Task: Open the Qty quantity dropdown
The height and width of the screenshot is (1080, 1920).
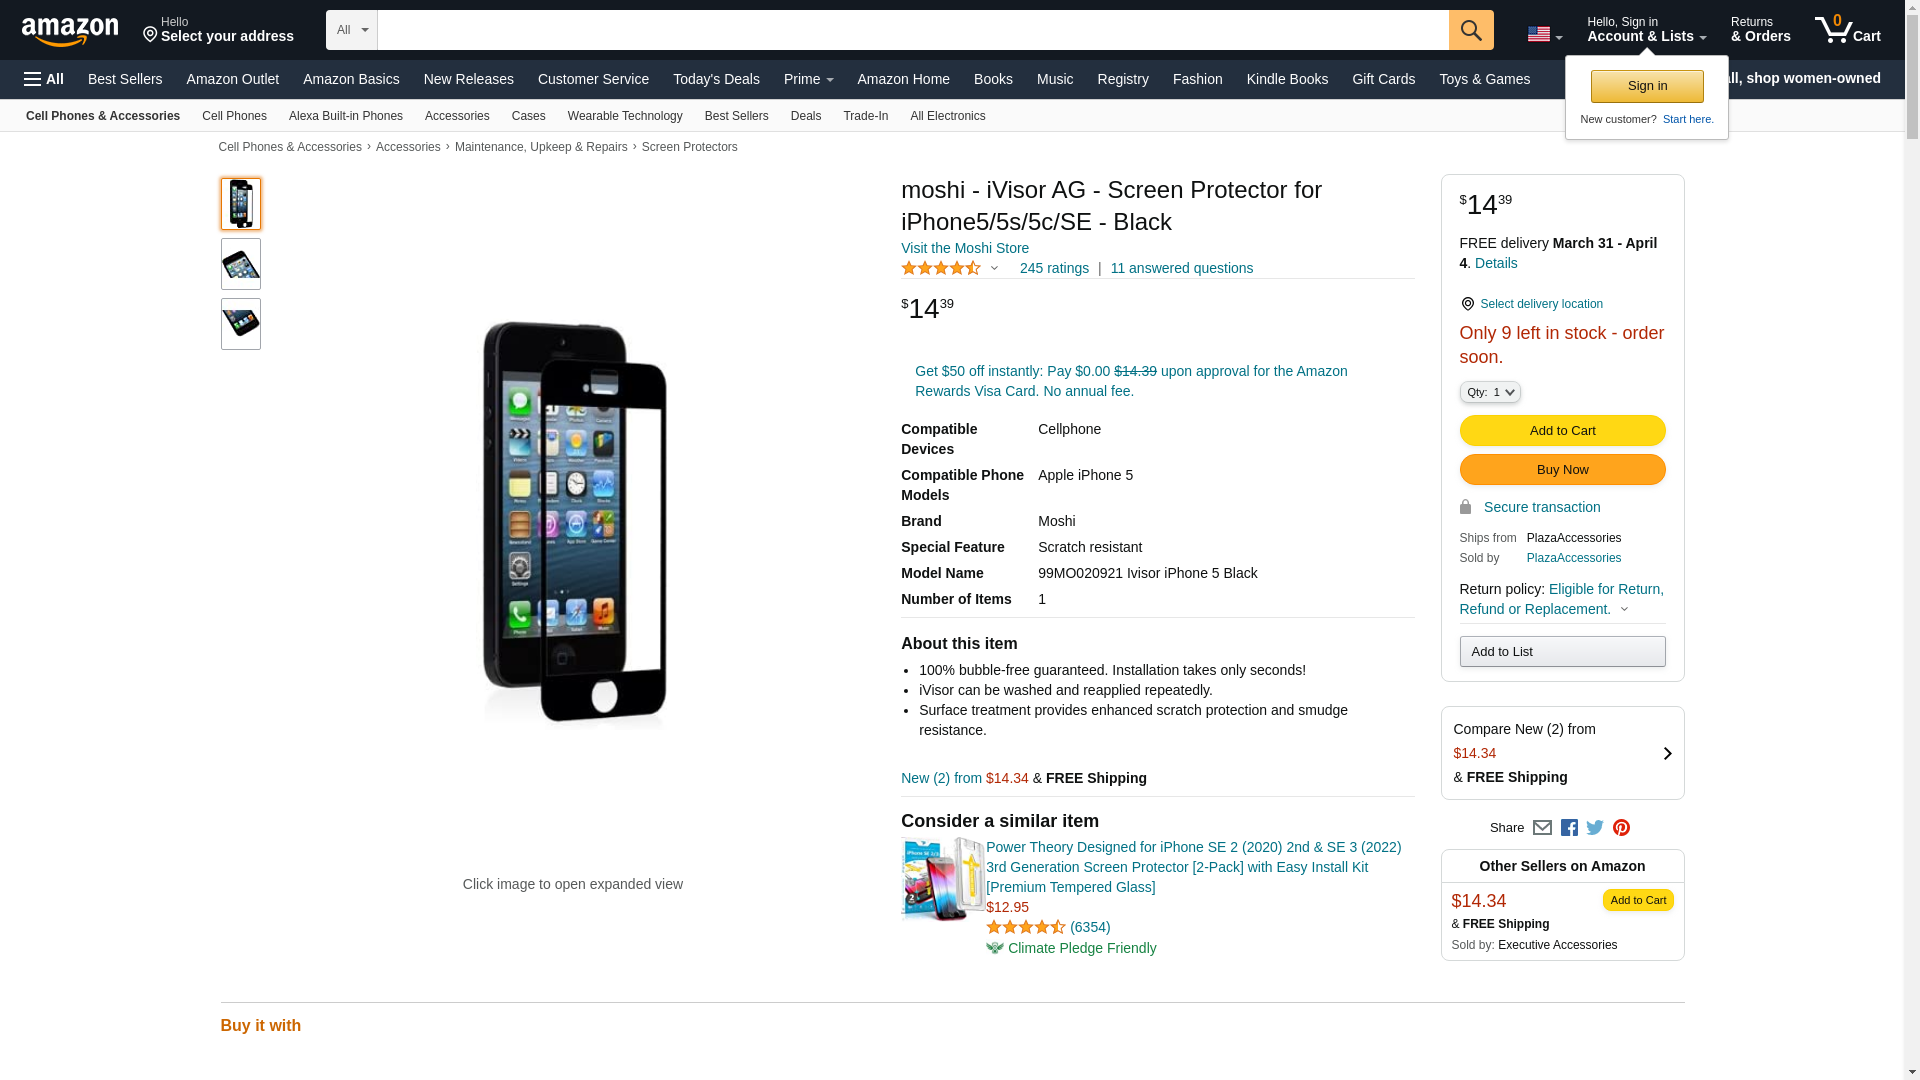Action: pyautogui.click(x=1490, y=392)
